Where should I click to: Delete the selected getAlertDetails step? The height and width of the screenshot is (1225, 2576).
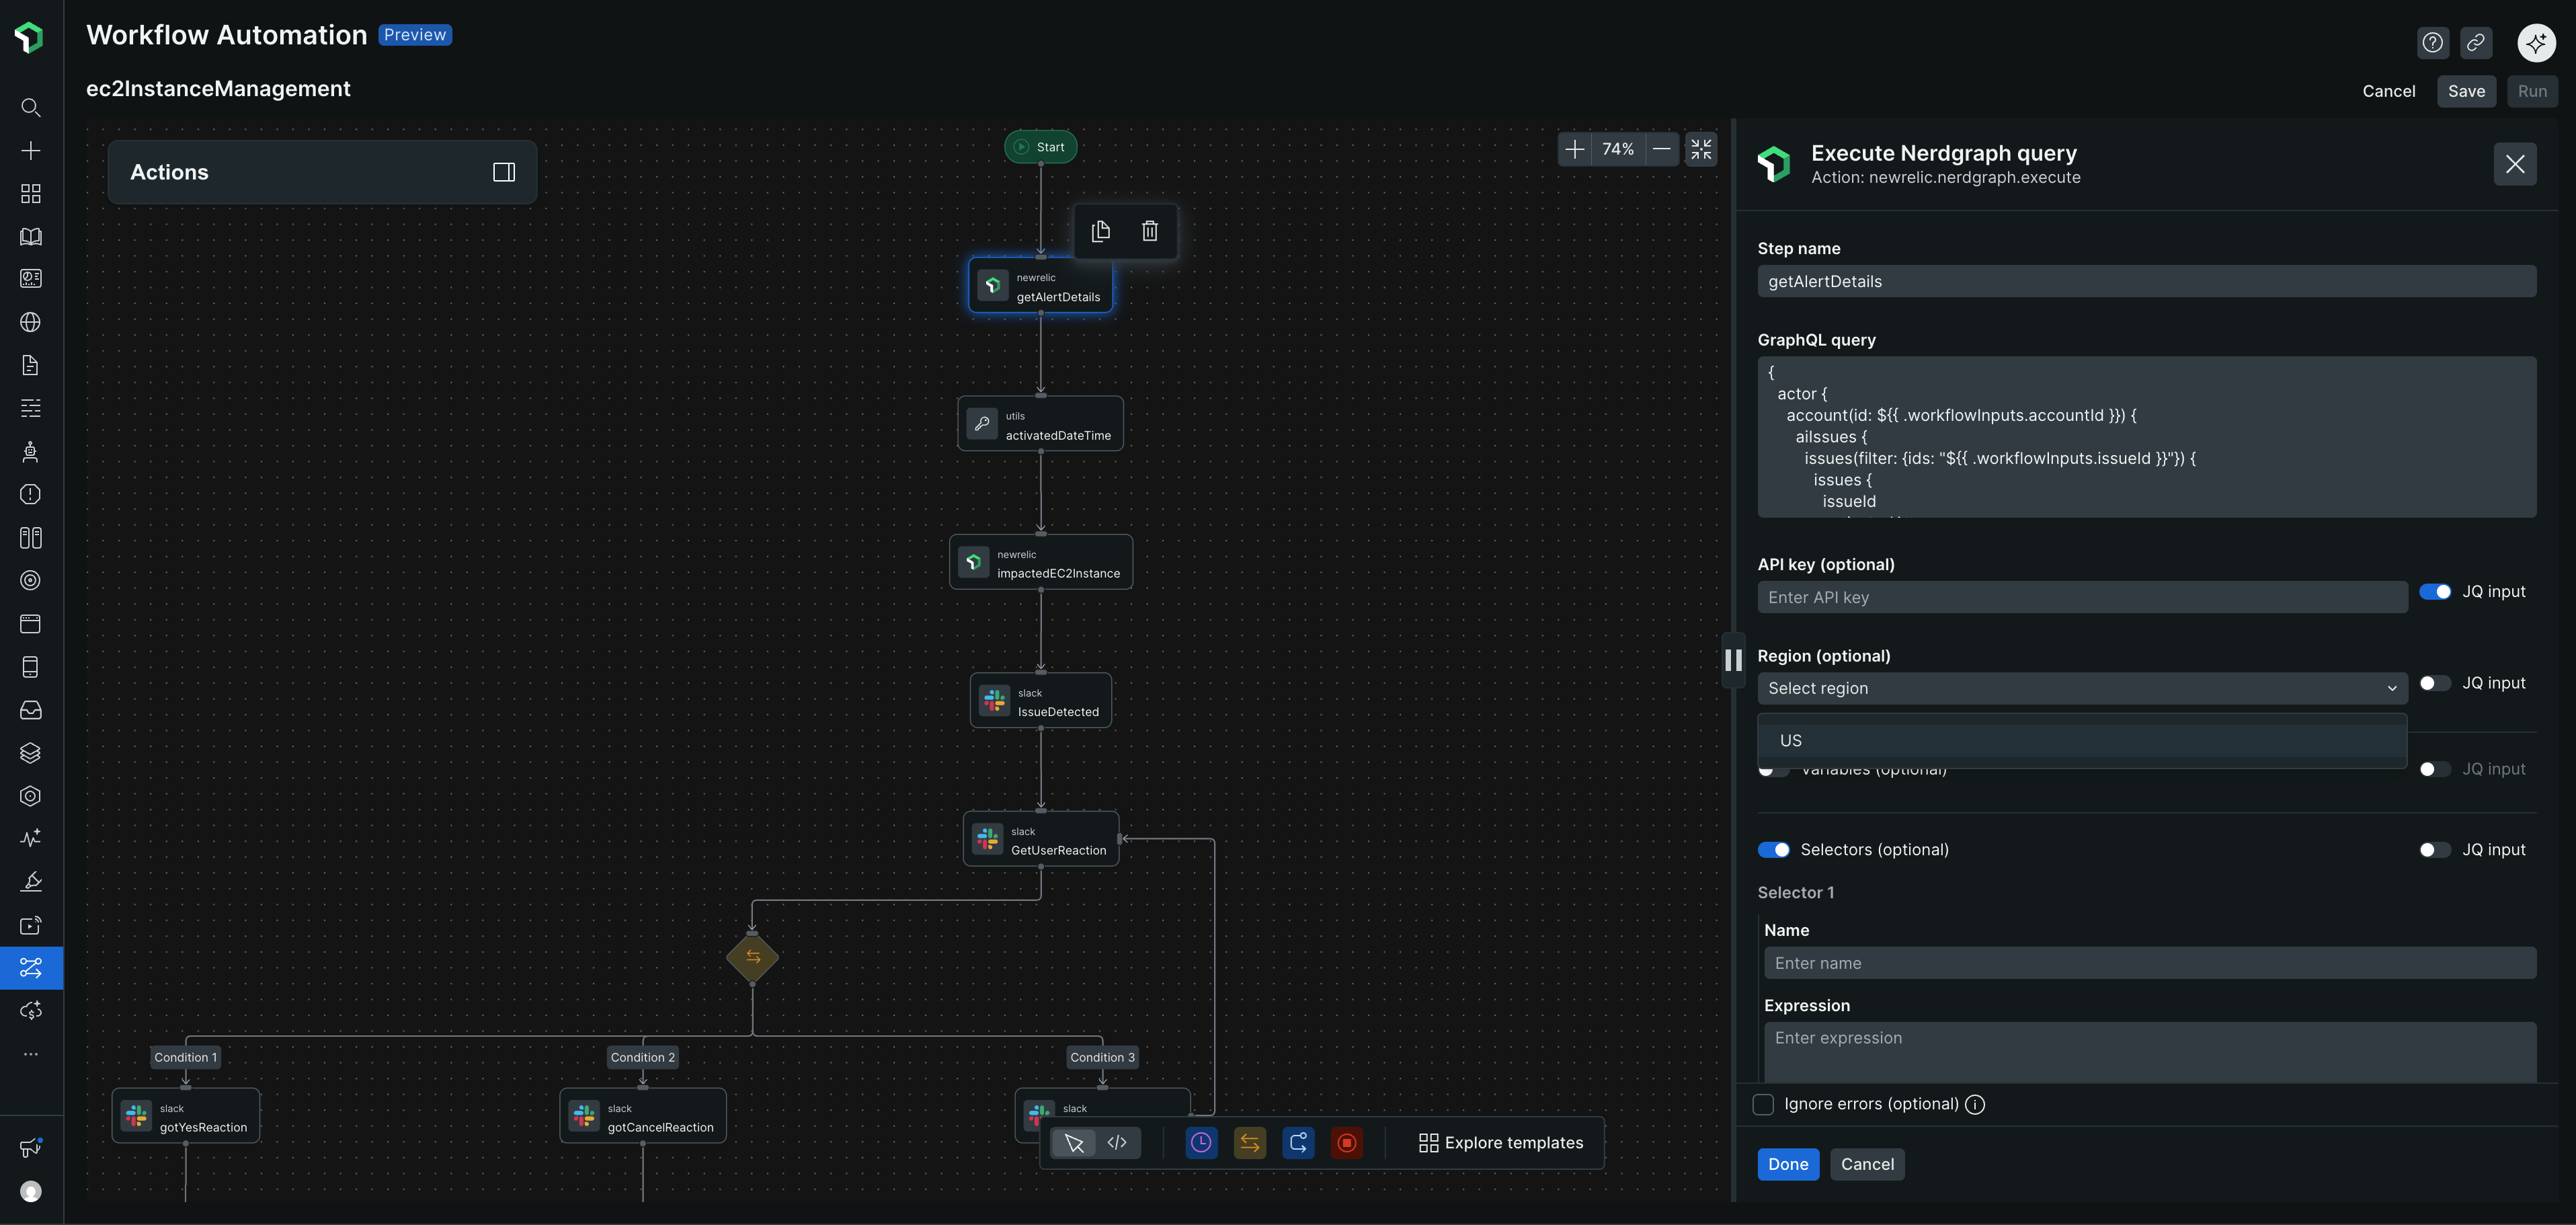click(1149, 231)
